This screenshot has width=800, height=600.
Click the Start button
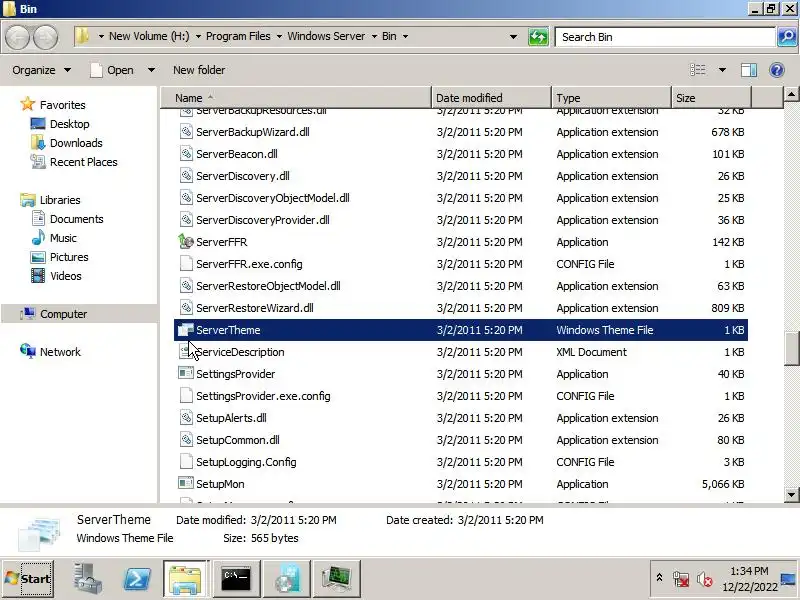[x=28, y=579]
